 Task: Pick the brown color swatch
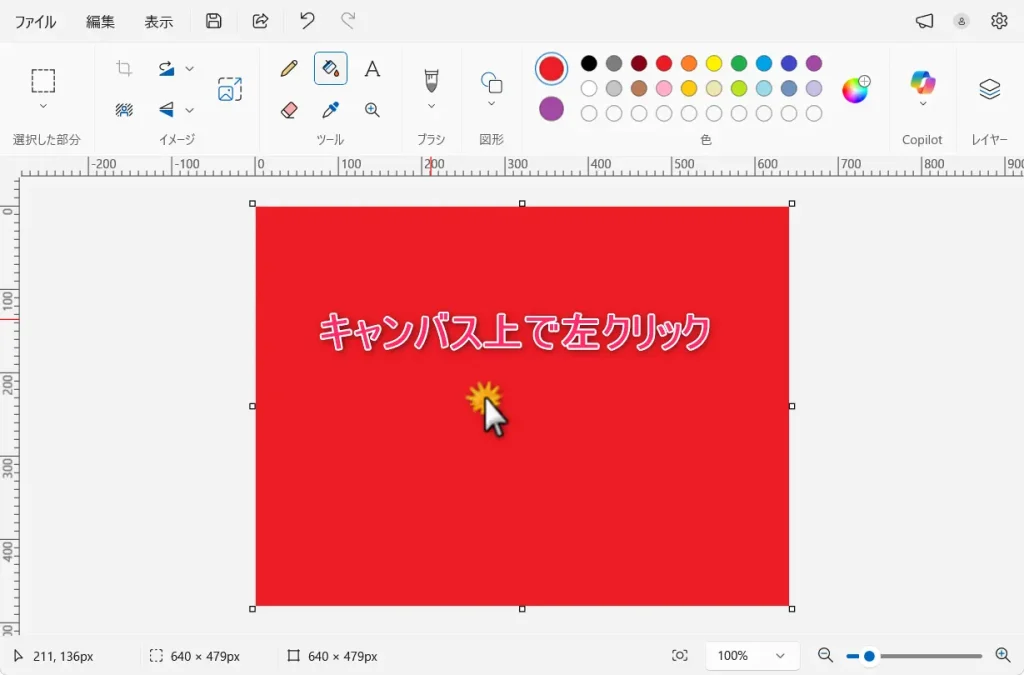click(x=639, y=88)
